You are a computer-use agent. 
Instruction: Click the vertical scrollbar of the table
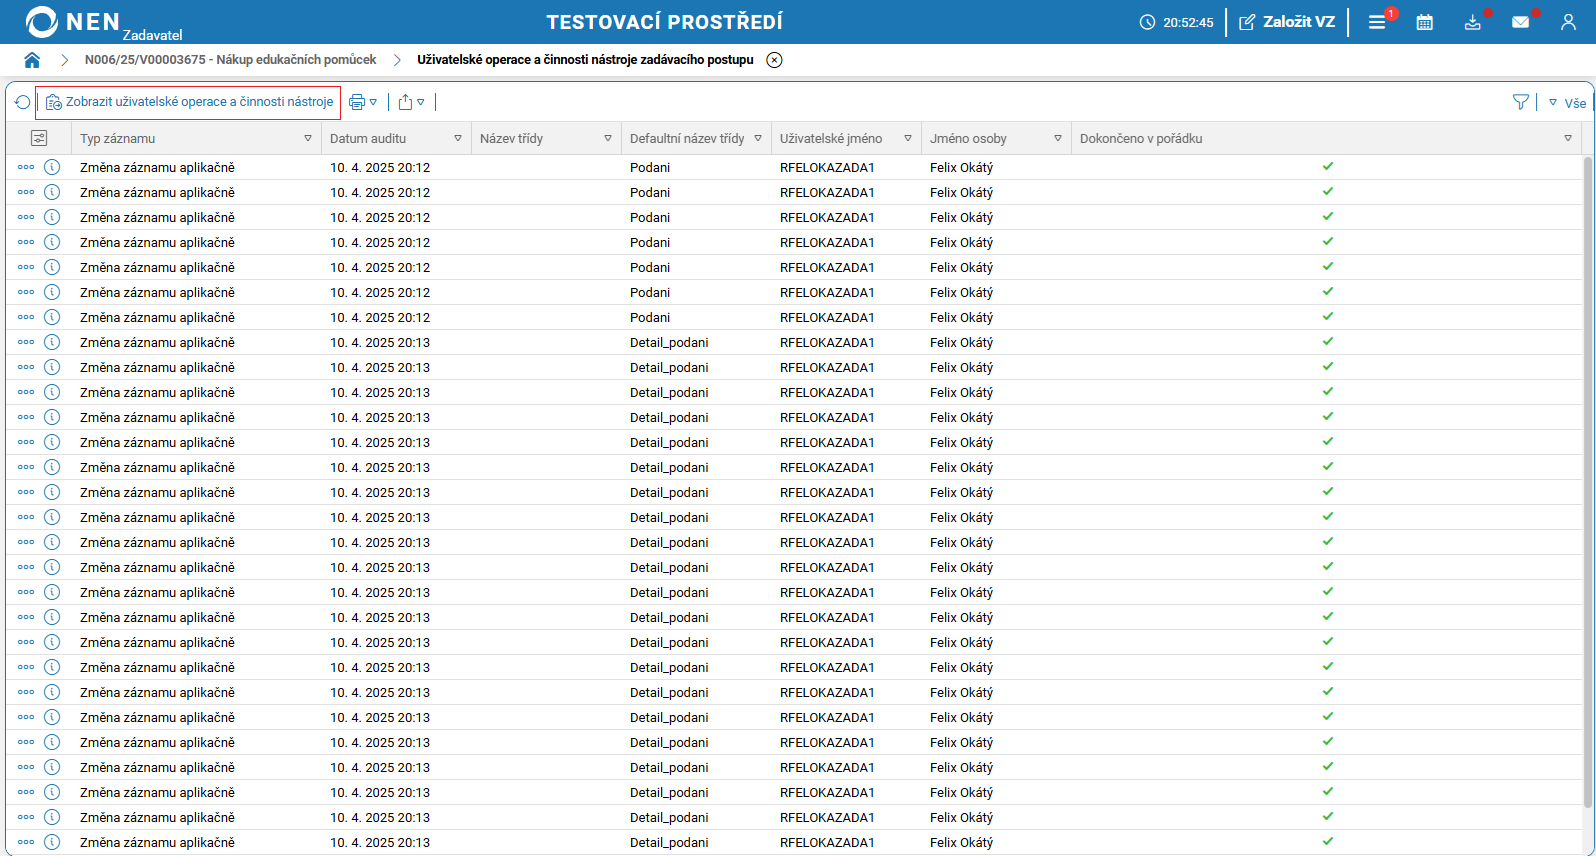1588,480
